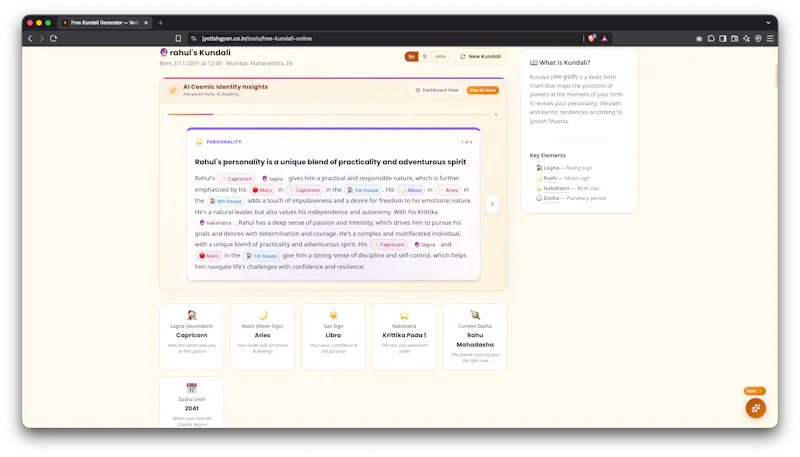Click the rahul's Kundali title
Image resolution: width=800 pixels, height=457 pixels.
pos(195,53)
